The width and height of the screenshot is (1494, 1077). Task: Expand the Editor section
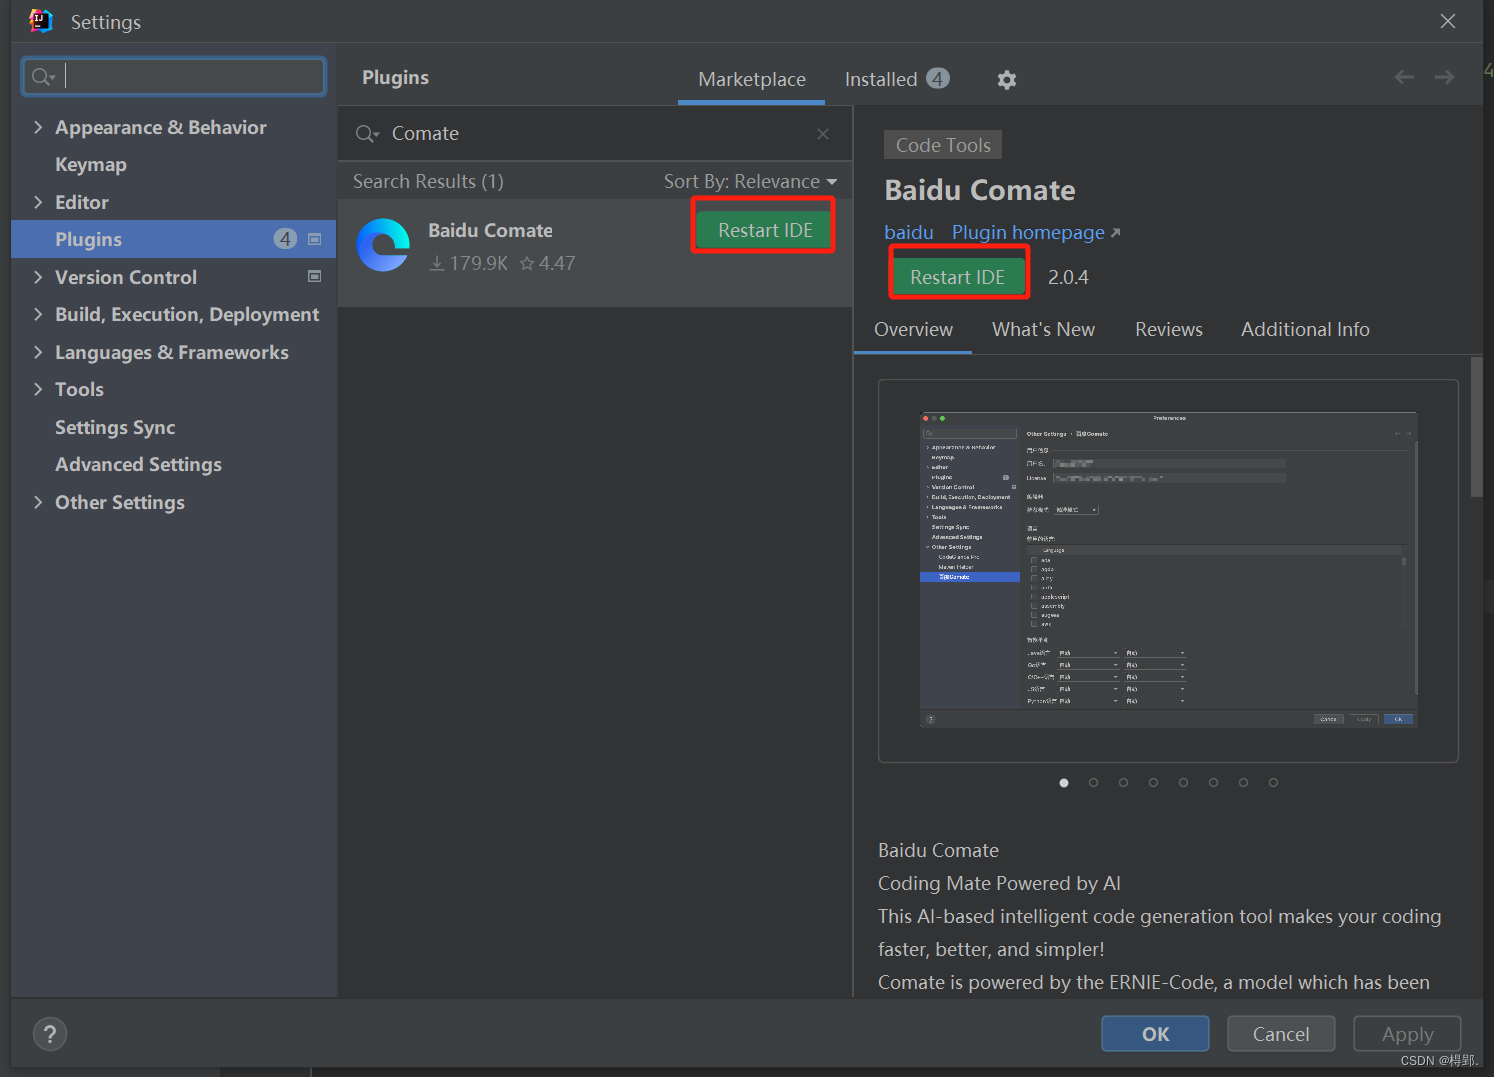tap(38, 202)
